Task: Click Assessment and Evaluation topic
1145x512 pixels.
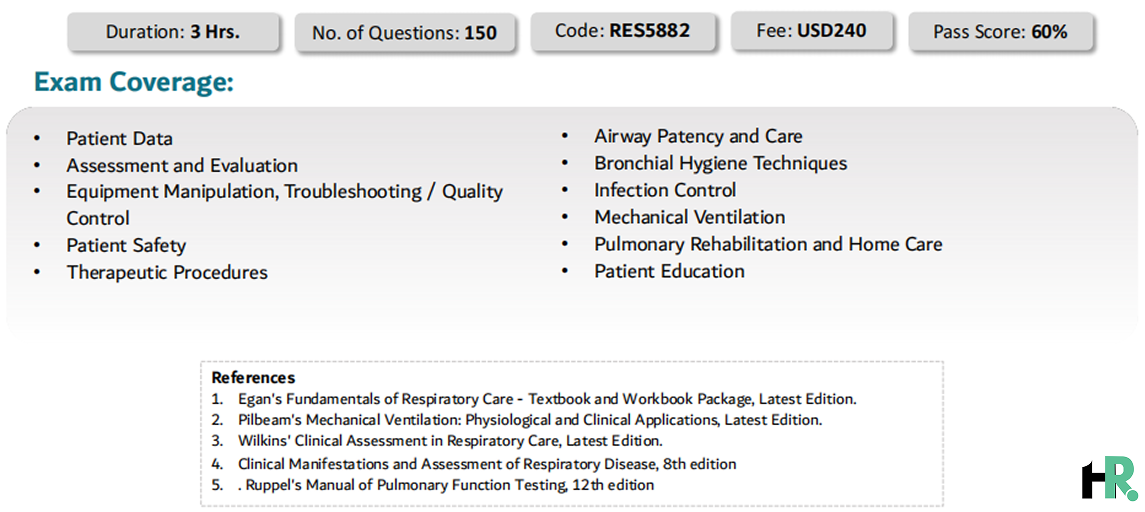Action: tap(182, 166)
